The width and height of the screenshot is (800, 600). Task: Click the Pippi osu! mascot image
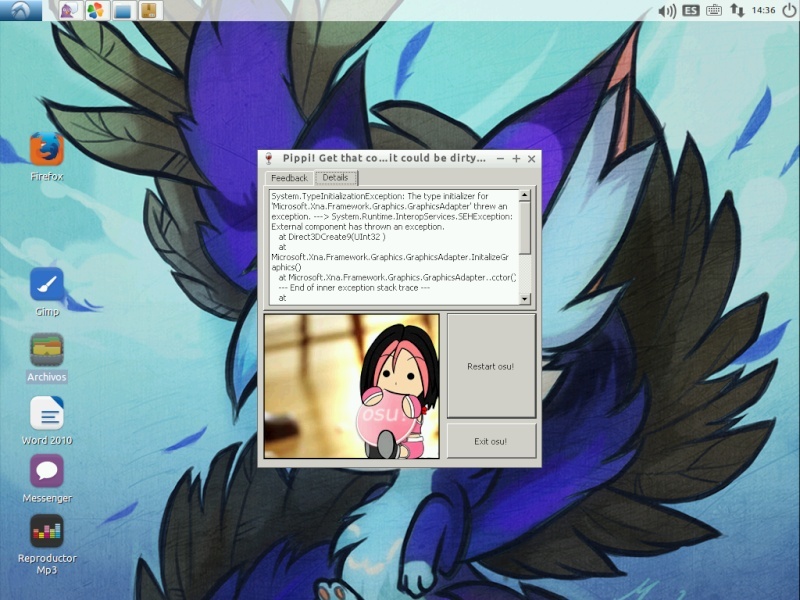point(352,386)
